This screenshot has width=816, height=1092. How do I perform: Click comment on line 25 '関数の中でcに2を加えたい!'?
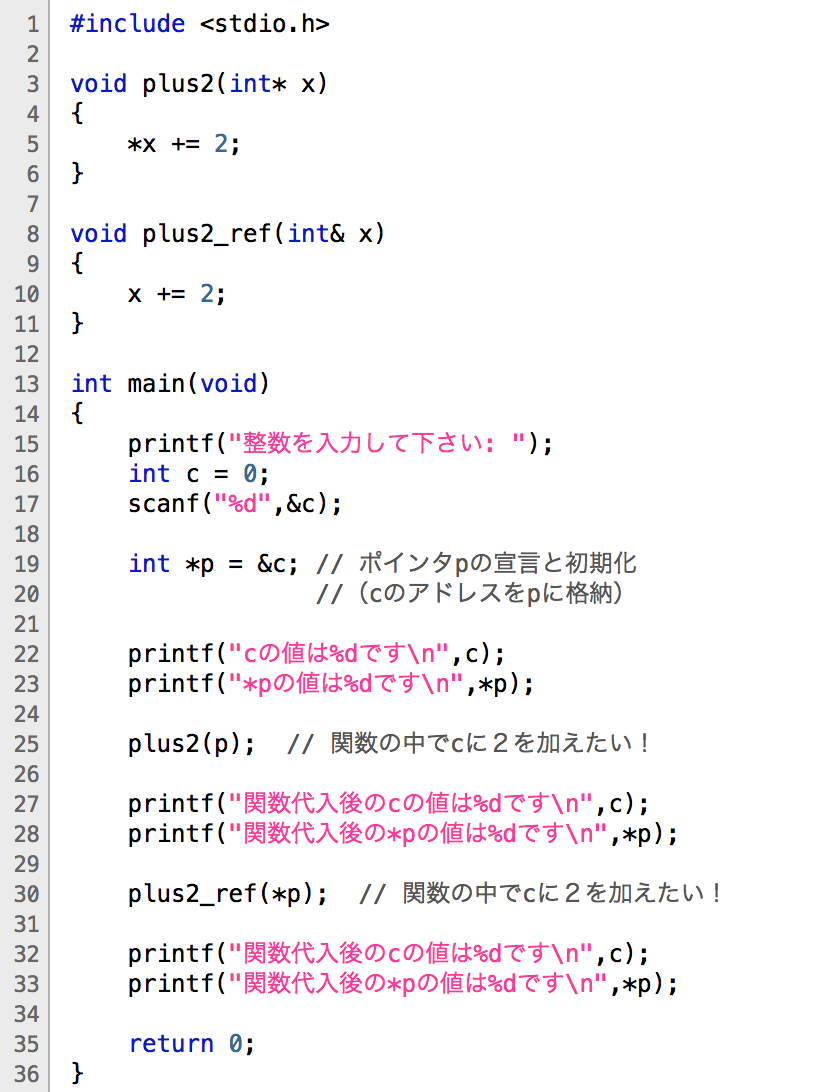click(x=469, y=744)
